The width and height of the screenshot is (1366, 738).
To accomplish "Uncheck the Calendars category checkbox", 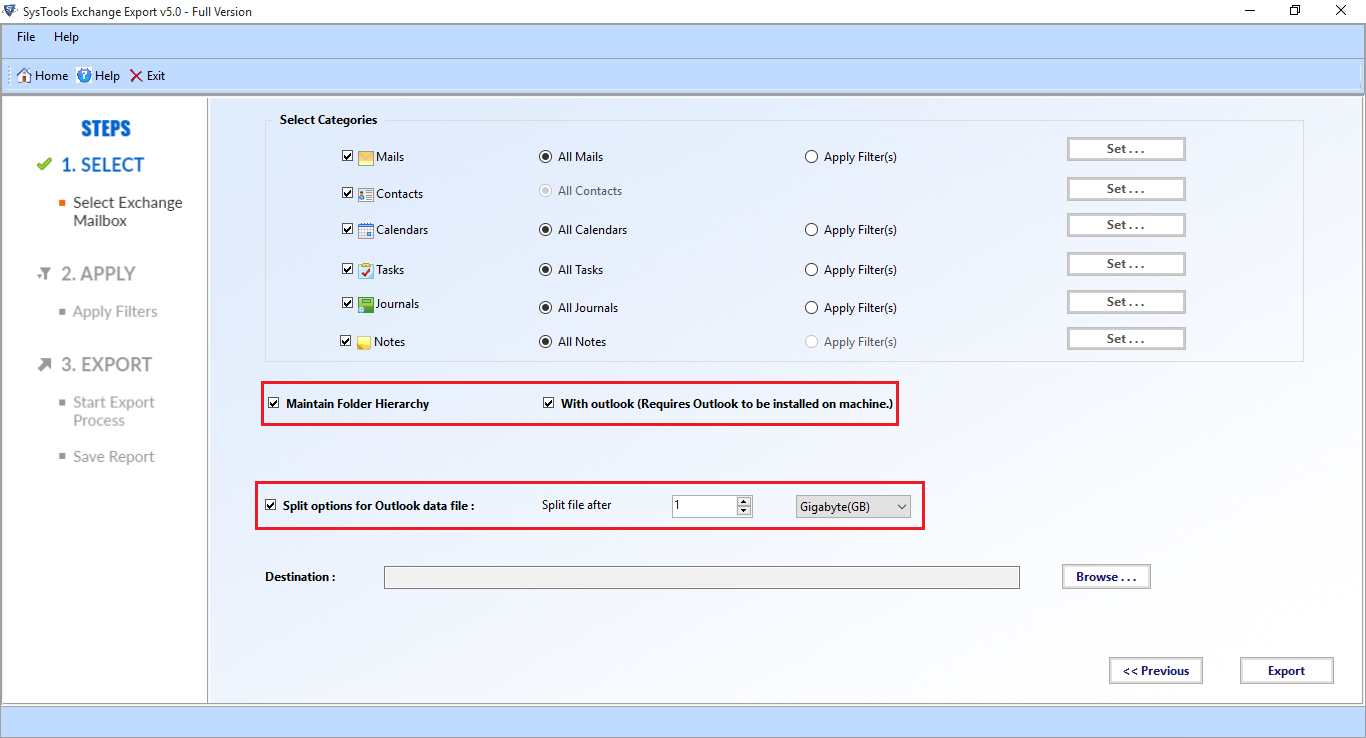I will pyautogui.click(x=347, y=229).
